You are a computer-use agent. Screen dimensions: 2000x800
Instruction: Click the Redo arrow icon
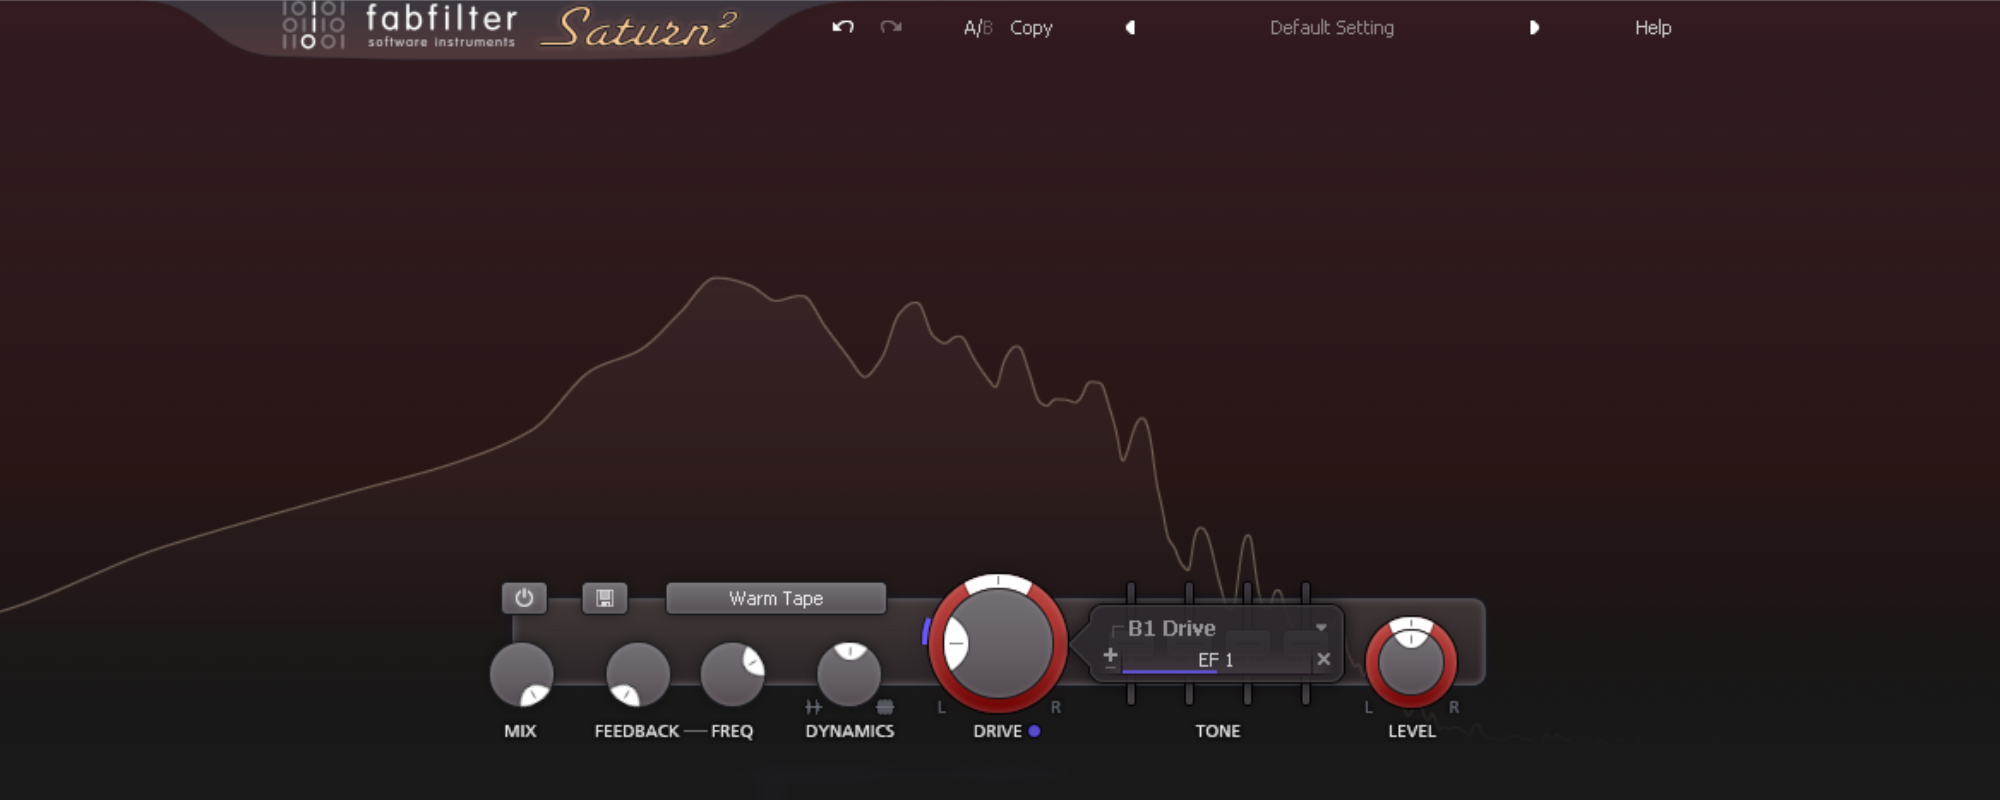891,27
